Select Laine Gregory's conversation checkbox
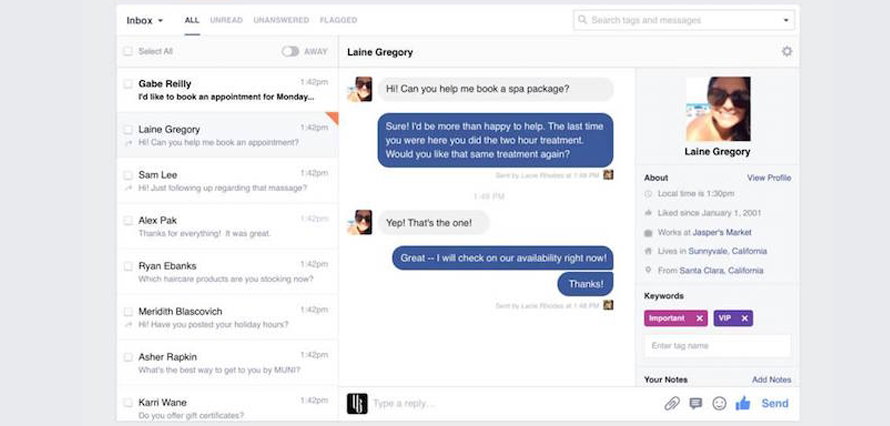 click(128, 129)
